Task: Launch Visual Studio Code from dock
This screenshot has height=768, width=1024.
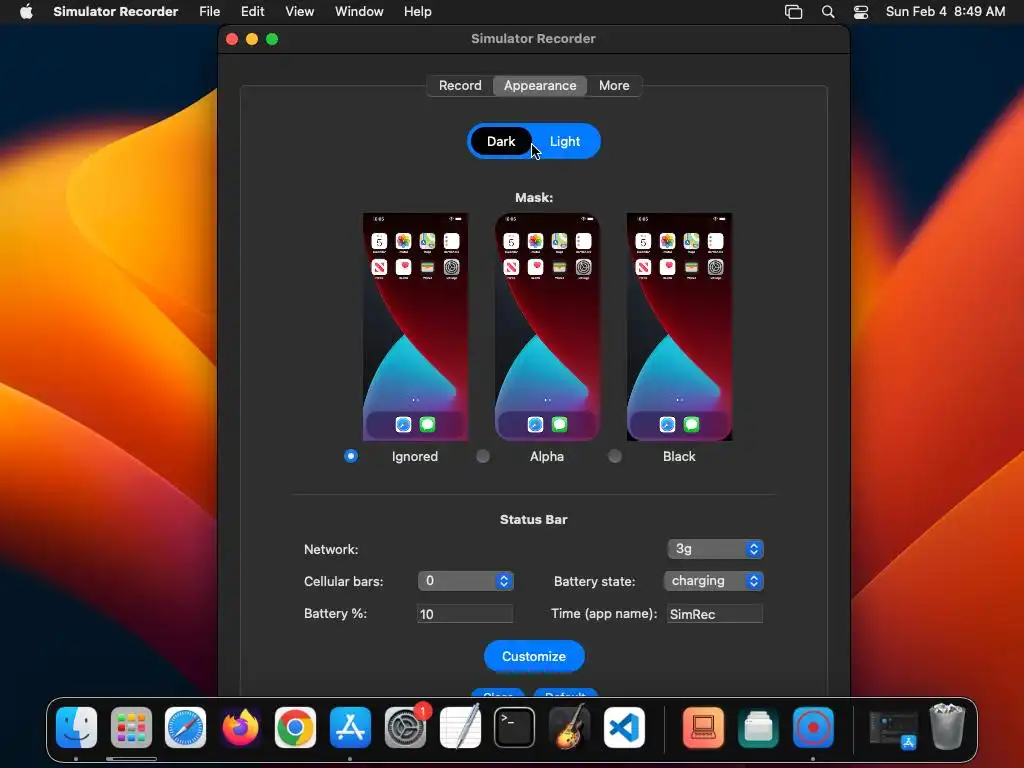Action: pyautogui.click(x=624, y=727)
